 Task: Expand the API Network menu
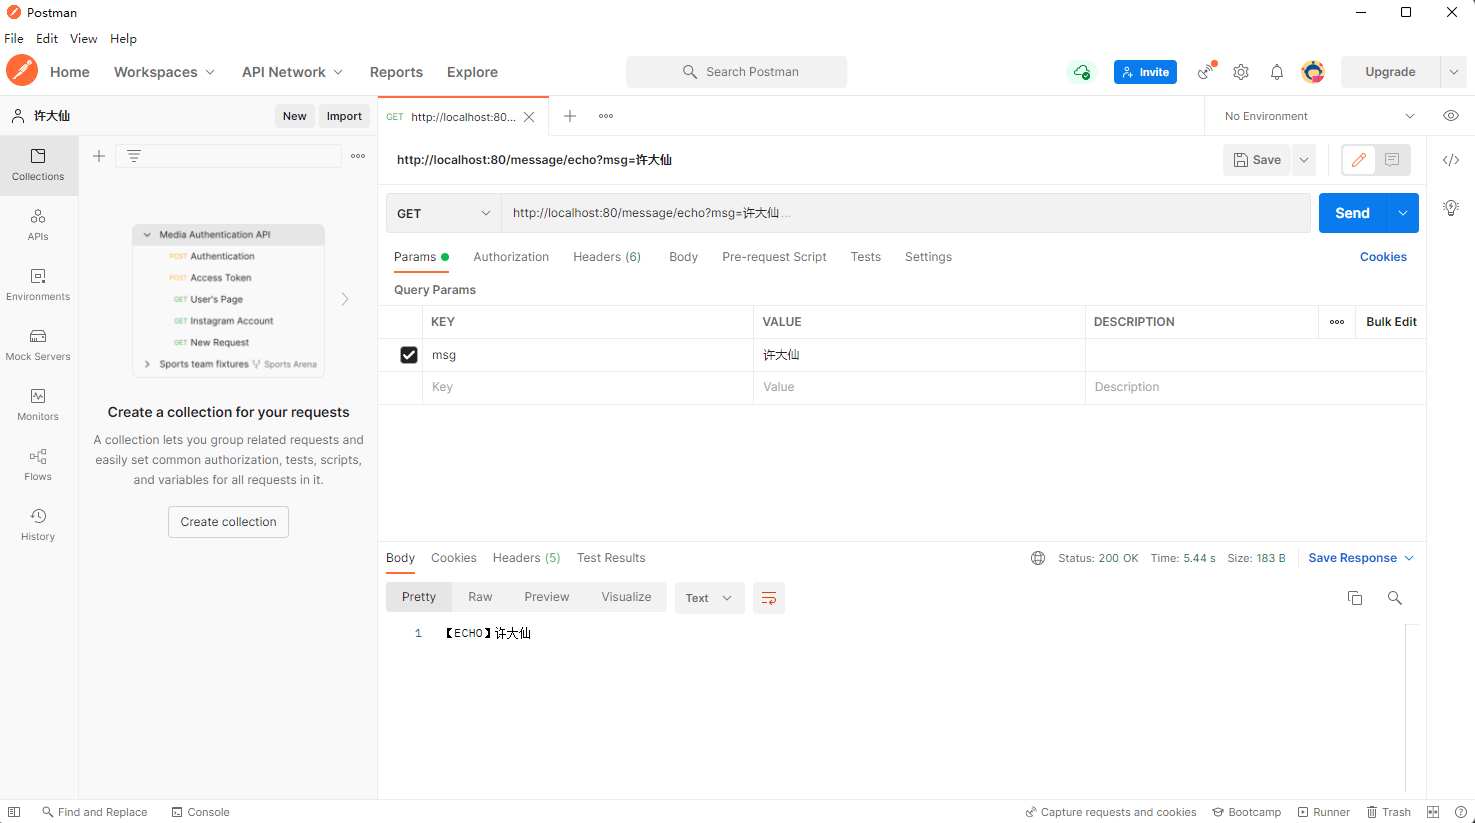(x=293, y=72)
